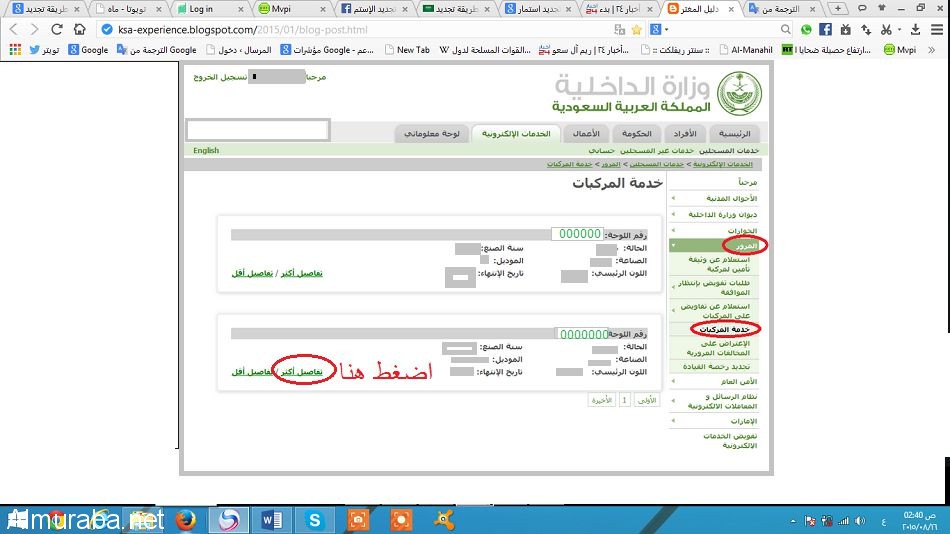Viewport: 950px width, 534px height.
Task: Open Firefox from the taskbar
Action: pyautogui.click(x=183, y=520)
